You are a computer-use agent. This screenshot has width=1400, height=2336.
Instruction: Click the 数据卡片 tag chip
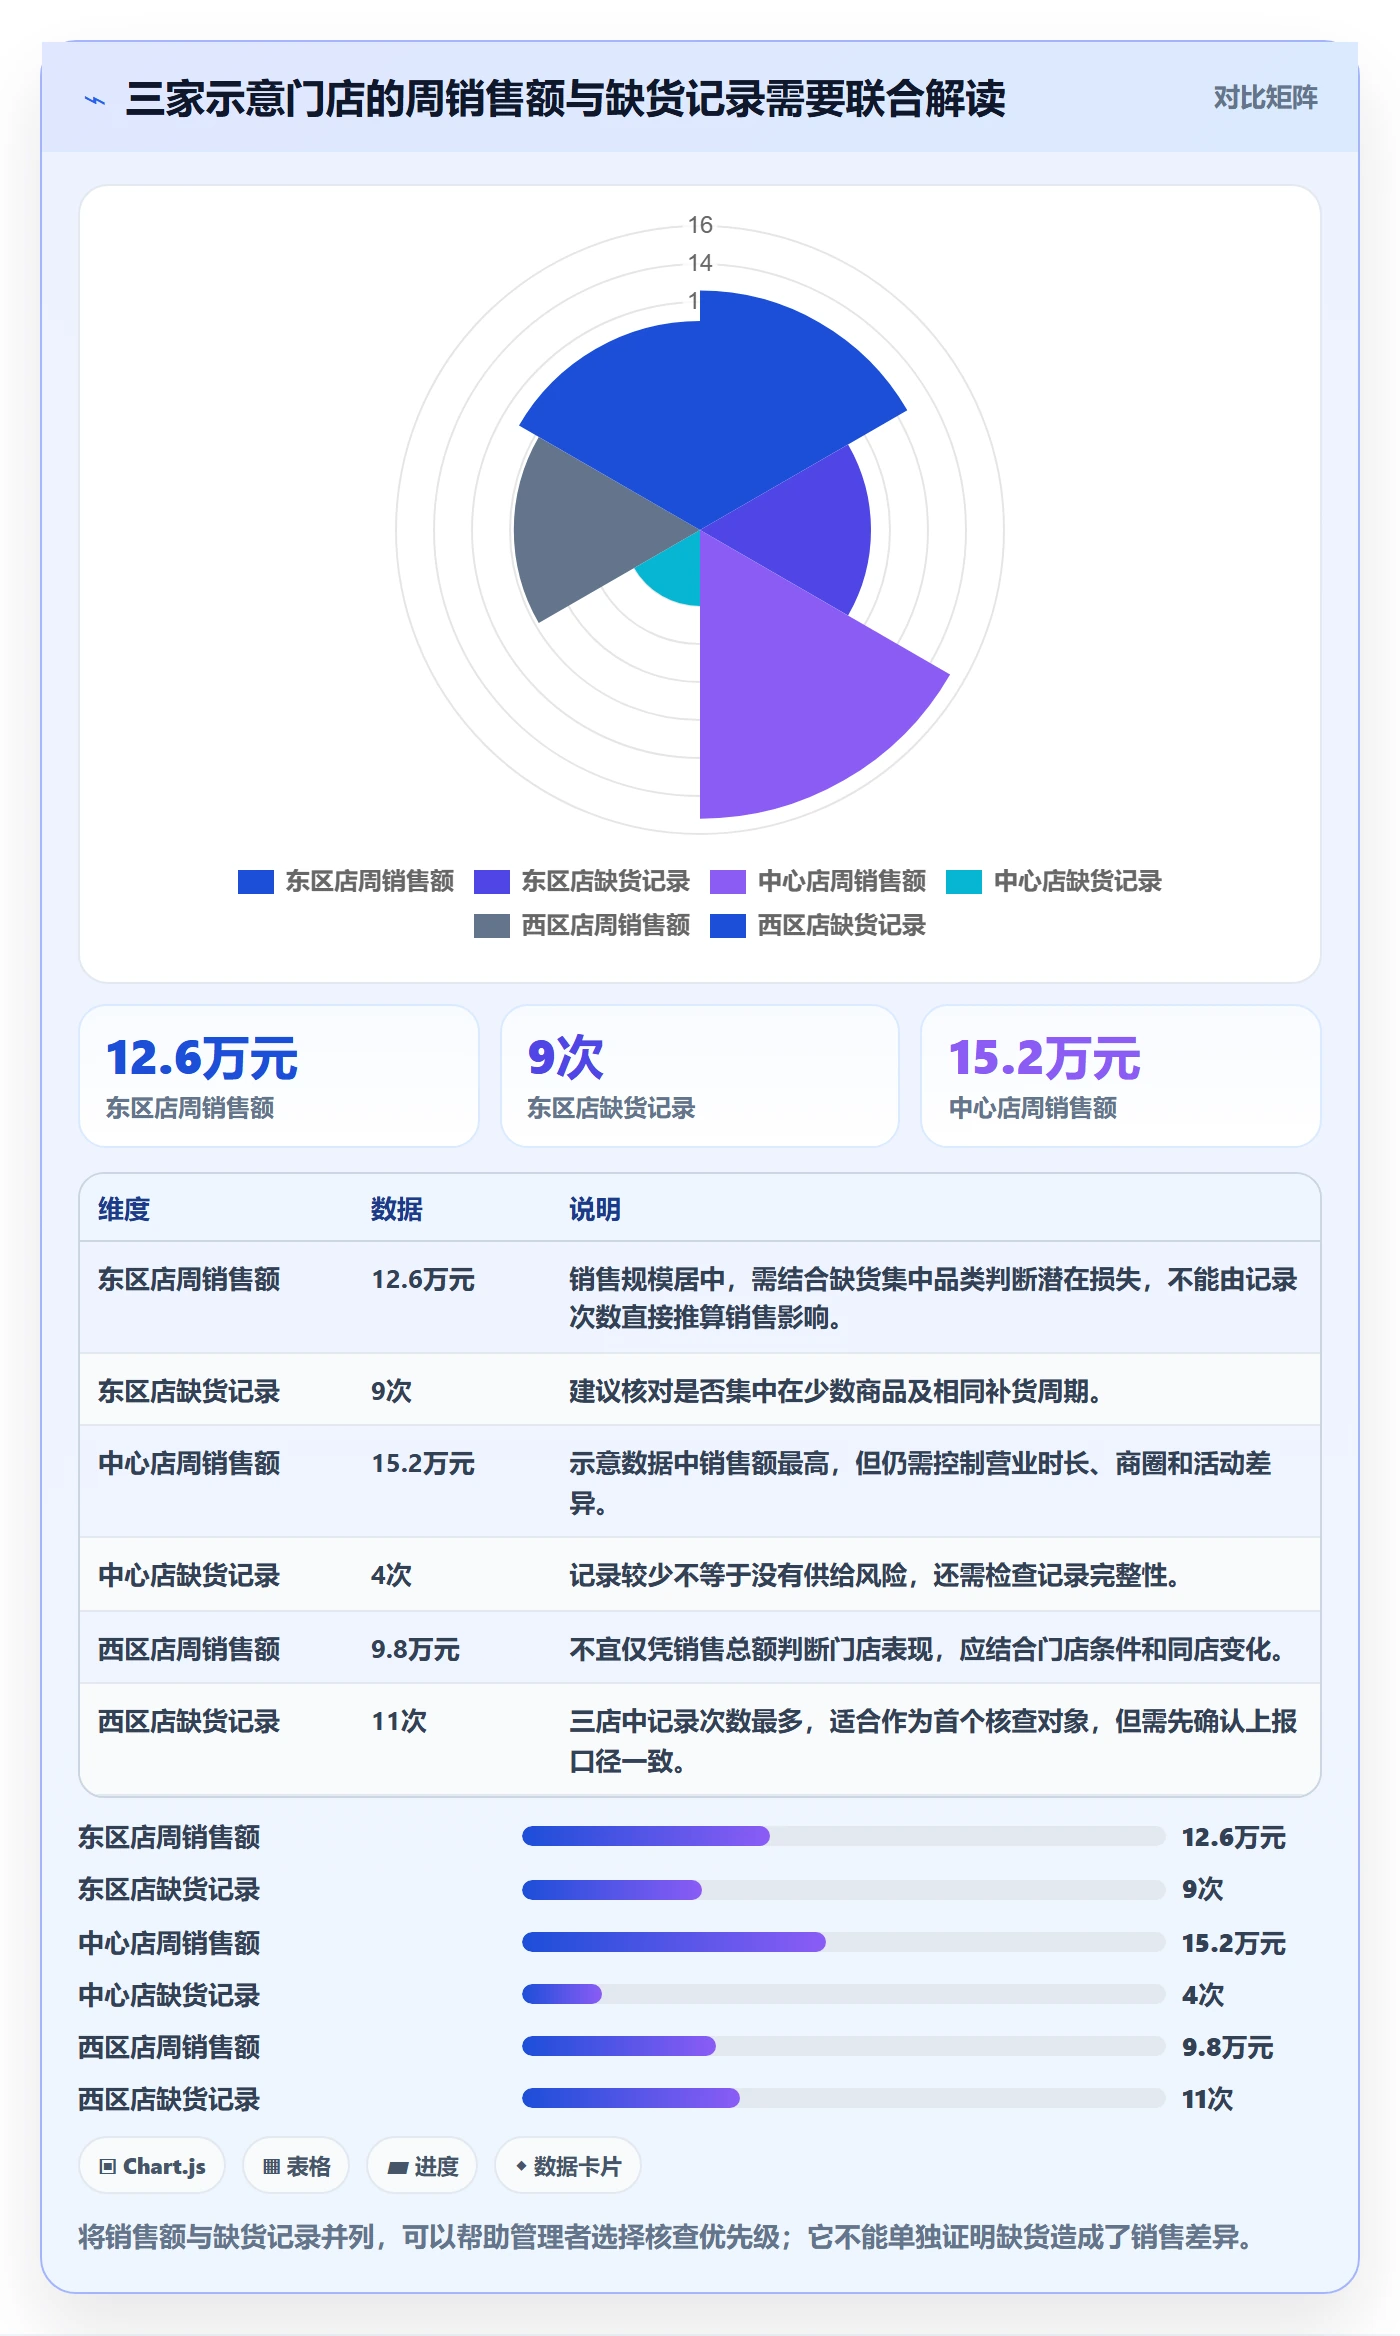click(x=568, y=2166)
